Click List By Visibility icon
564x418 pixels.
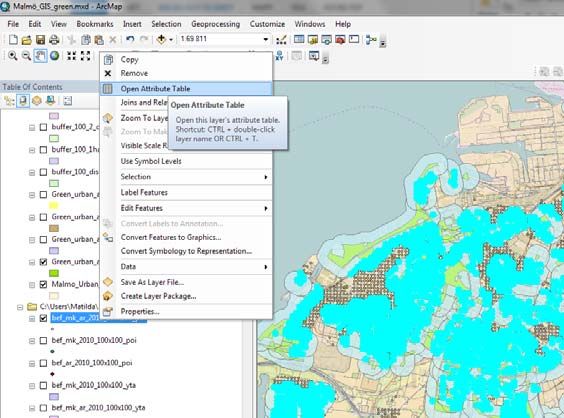[37, 101]
